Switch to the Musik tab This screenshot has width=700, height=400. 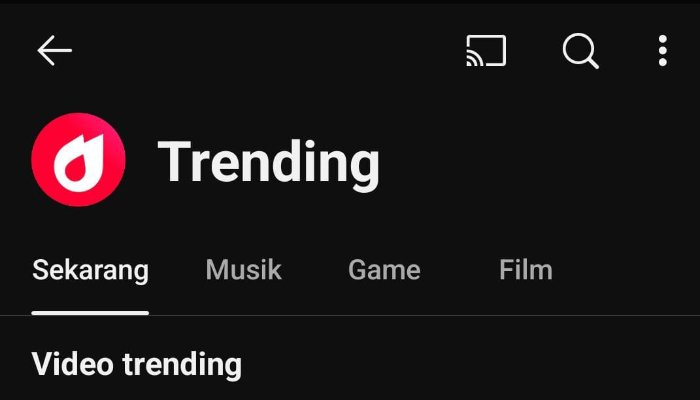coord(243,269)
